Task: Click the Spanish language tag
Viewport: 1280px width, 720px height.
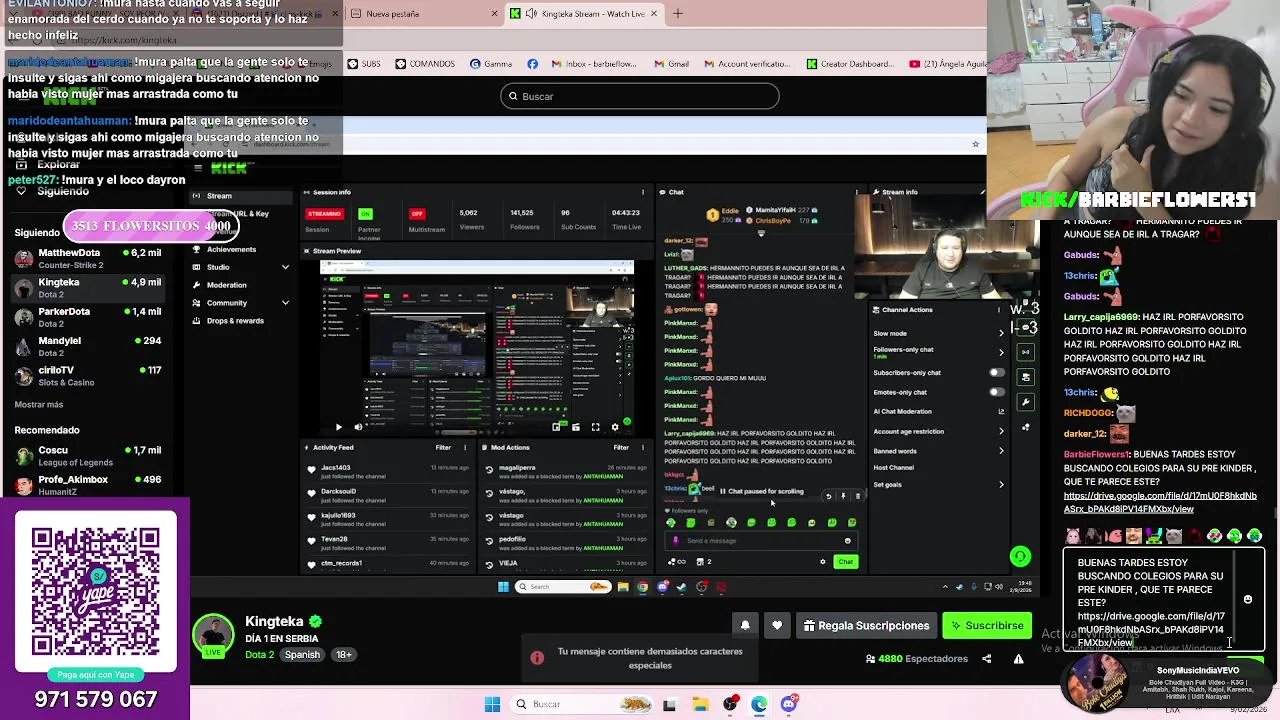Action: coord(302,655)
